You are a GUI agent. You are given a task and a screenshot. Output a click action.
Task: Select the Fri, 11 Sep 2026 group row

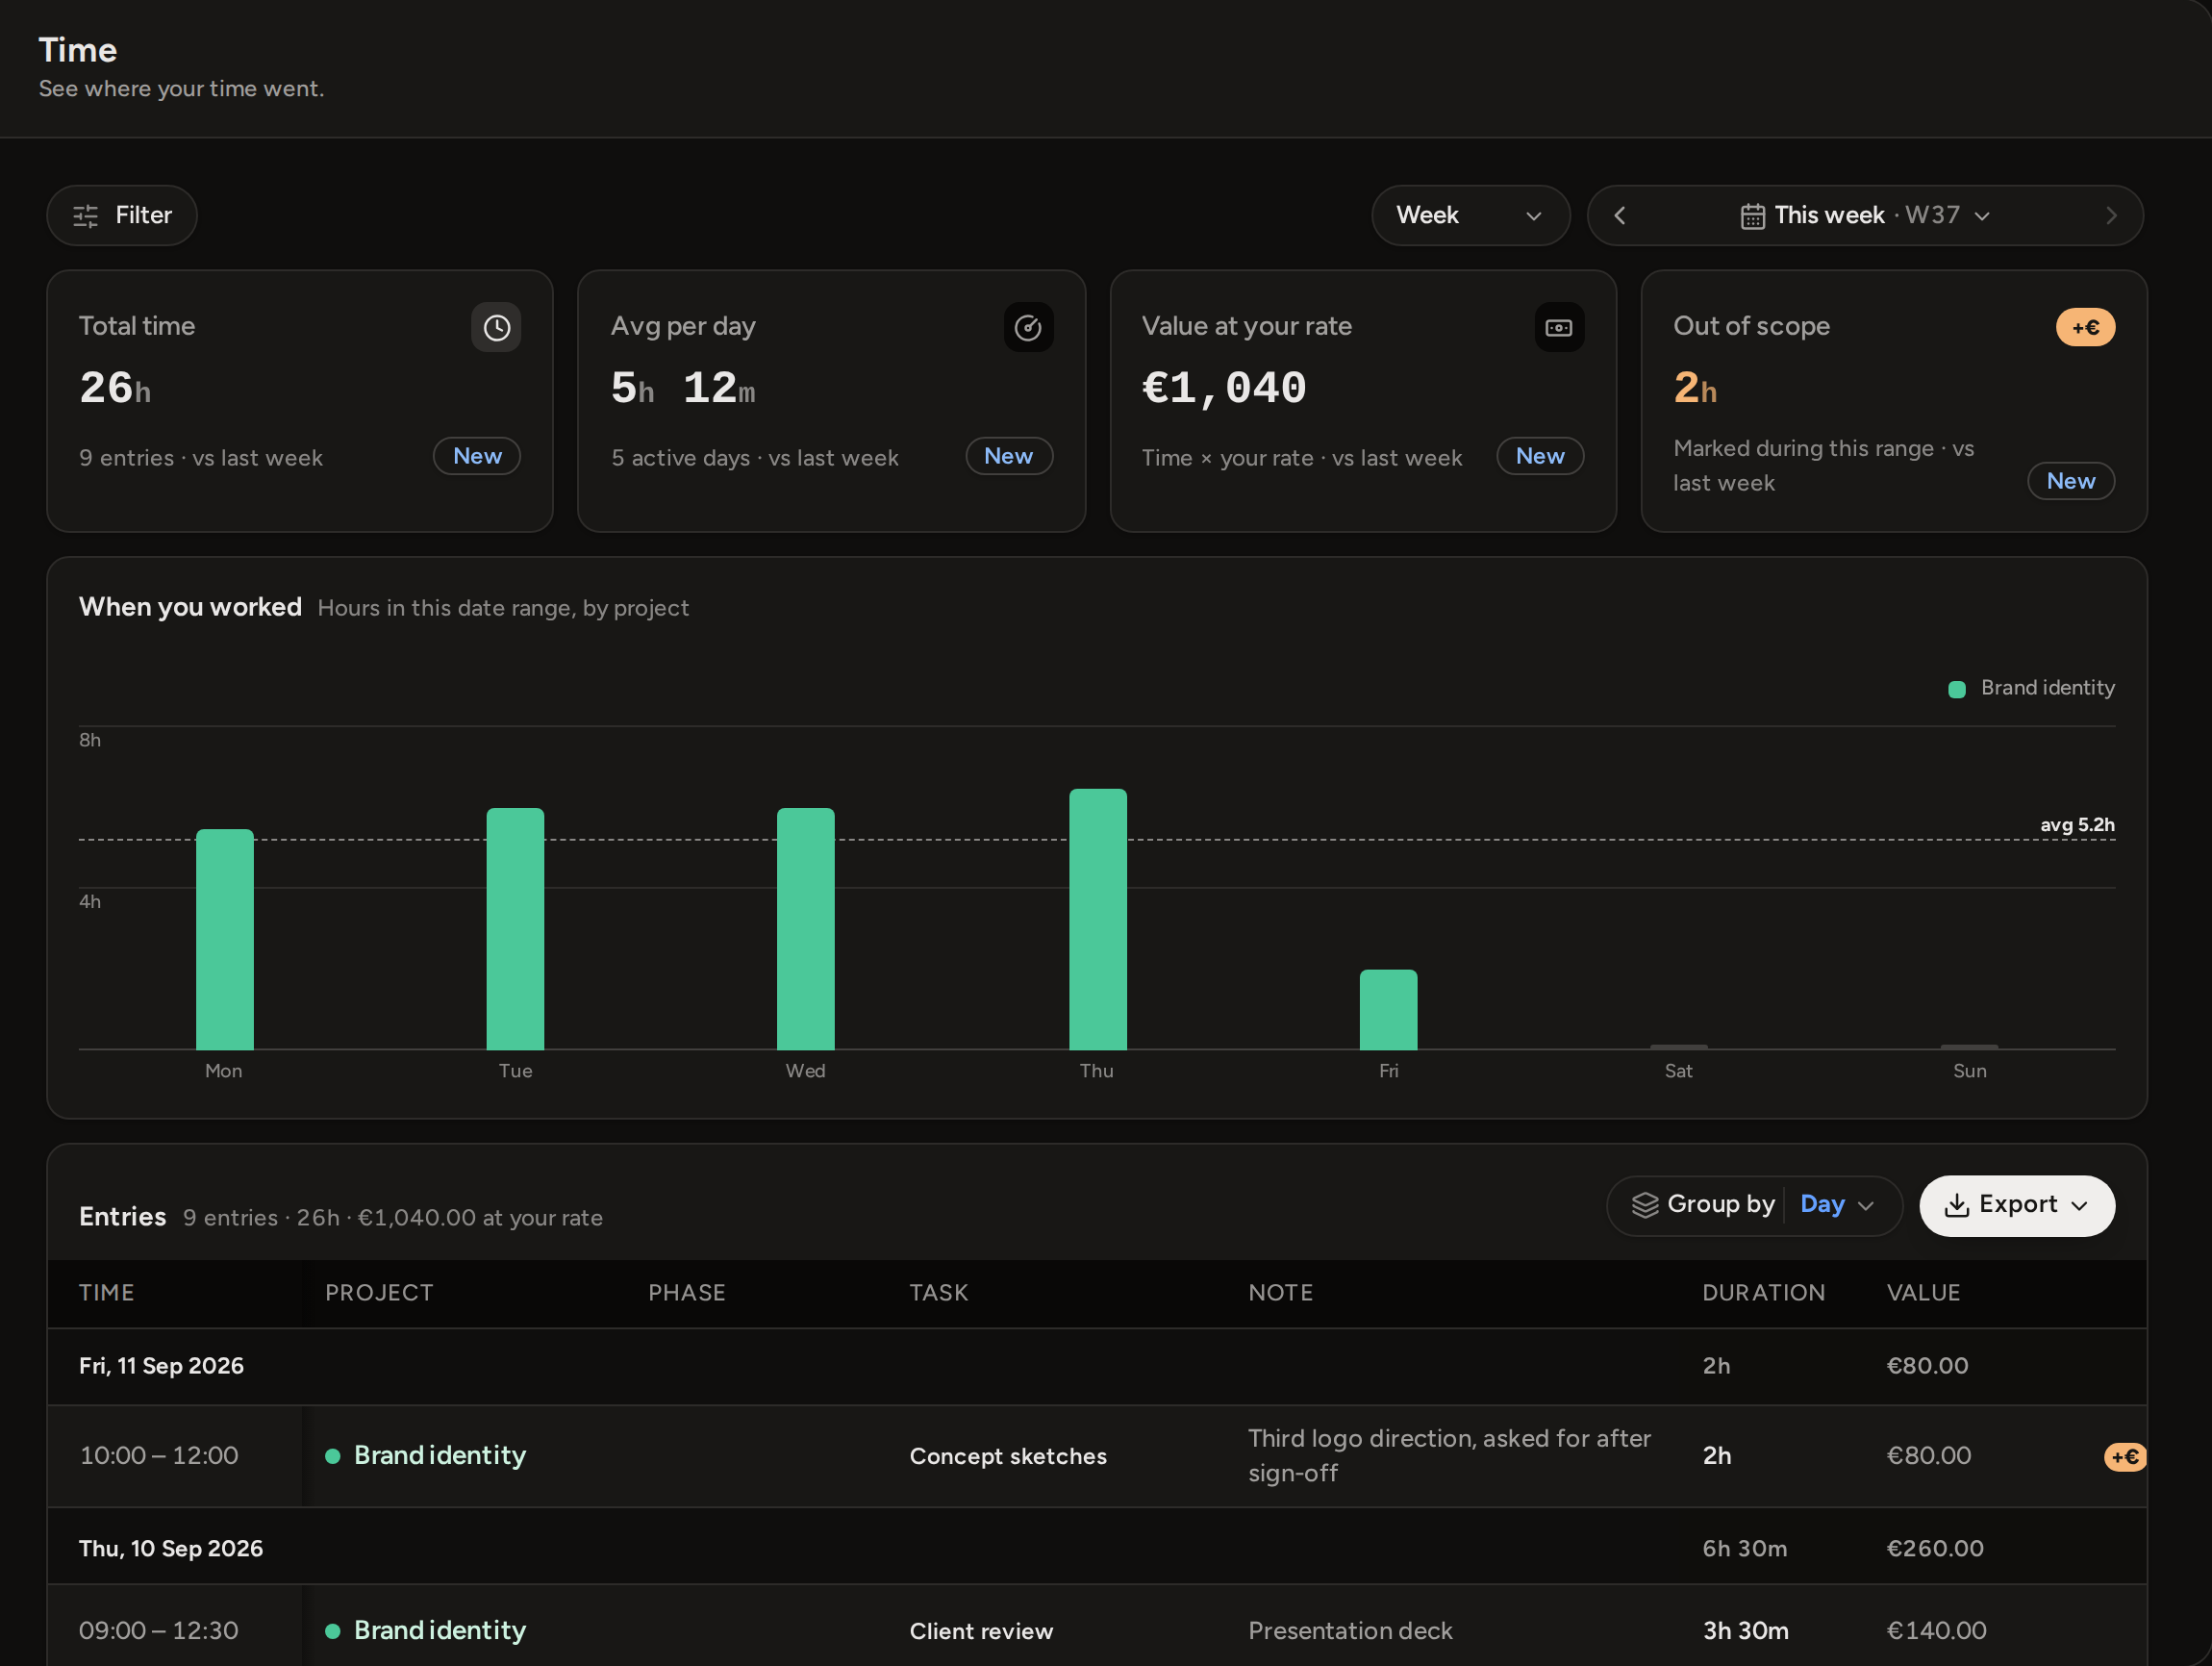tap(1097, 1366)
